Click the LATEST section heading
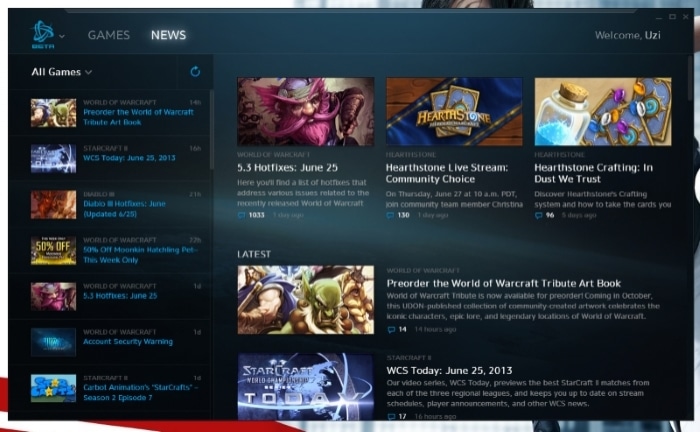The image size is (700, 432). 254,254
